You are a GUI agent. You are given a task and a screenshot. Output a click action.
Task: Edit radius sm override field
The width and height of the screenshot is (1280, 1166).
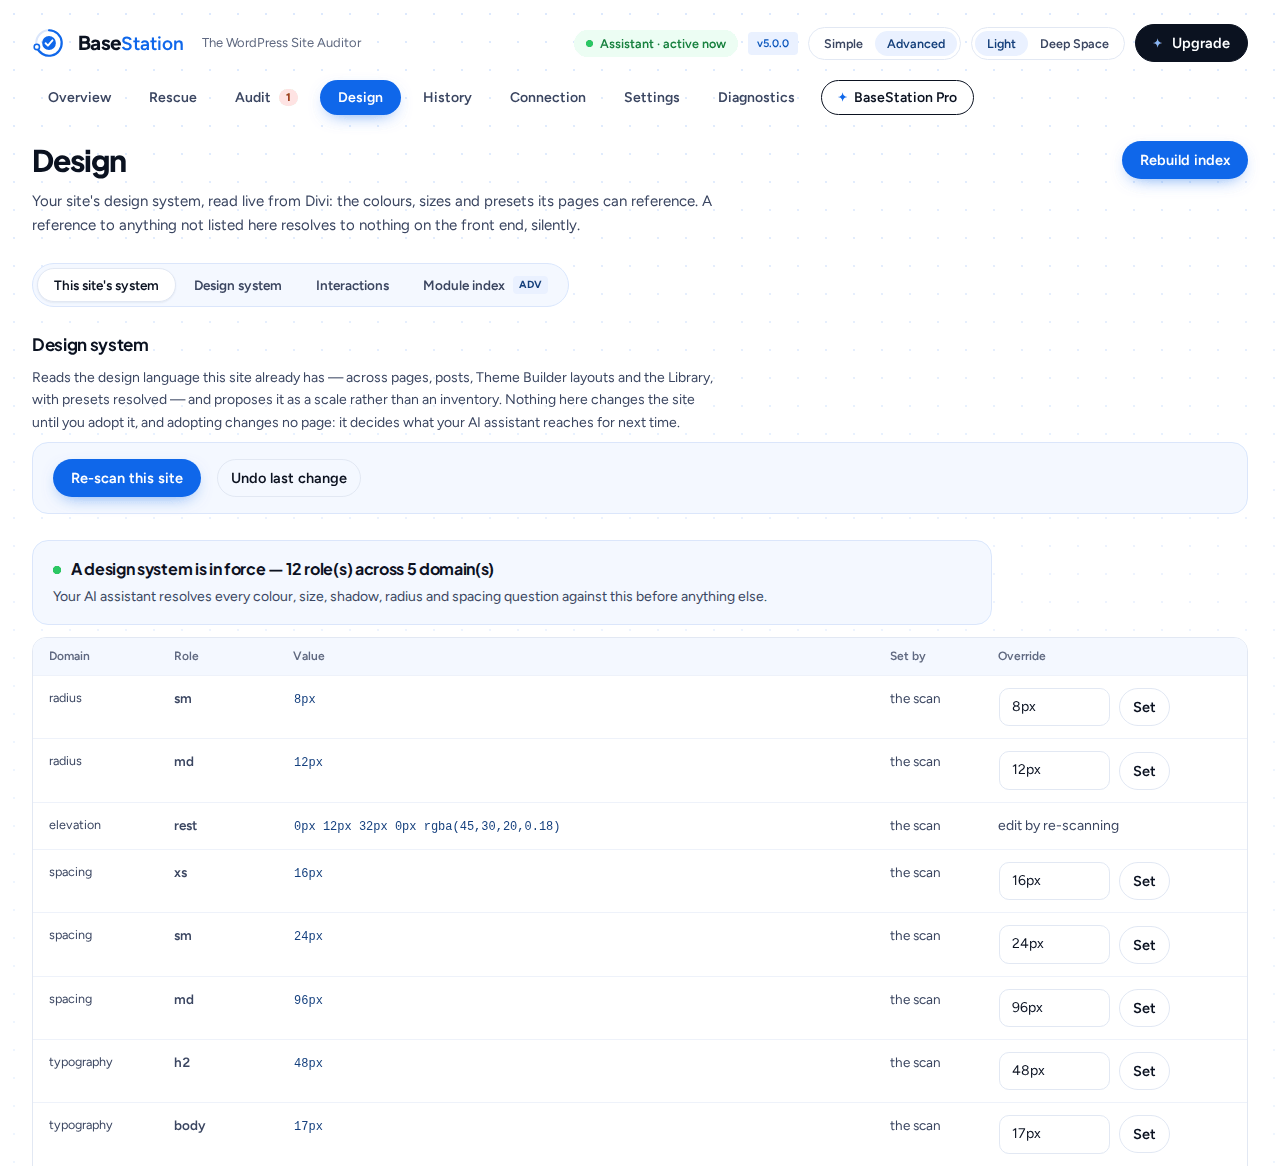tap(1054, 707)
